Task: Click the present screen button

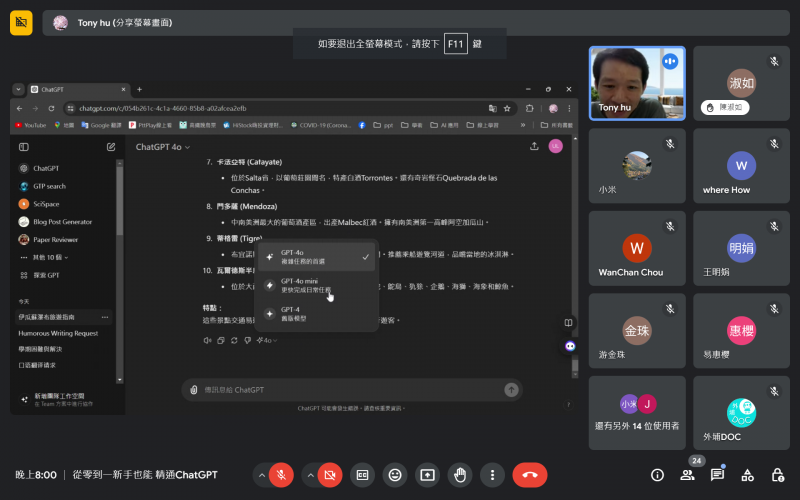Action: tap(428, 475)
